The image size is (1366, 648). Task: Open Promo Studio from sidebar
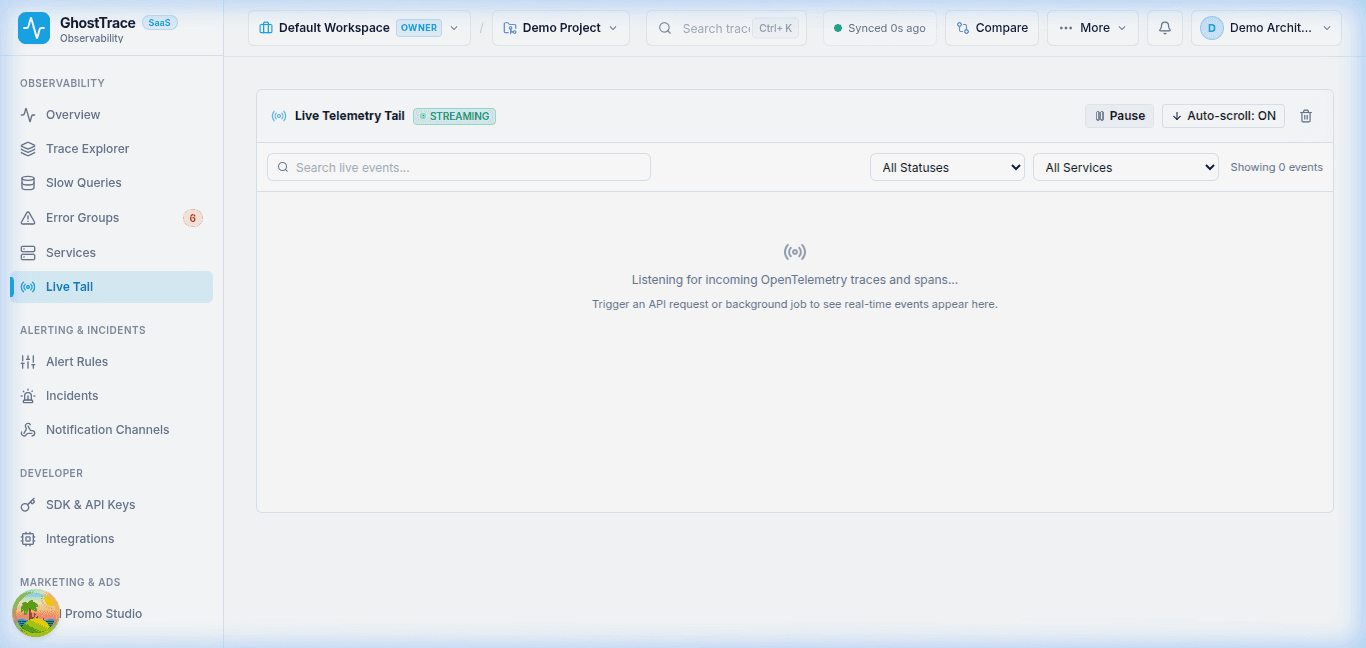(111, 614)
